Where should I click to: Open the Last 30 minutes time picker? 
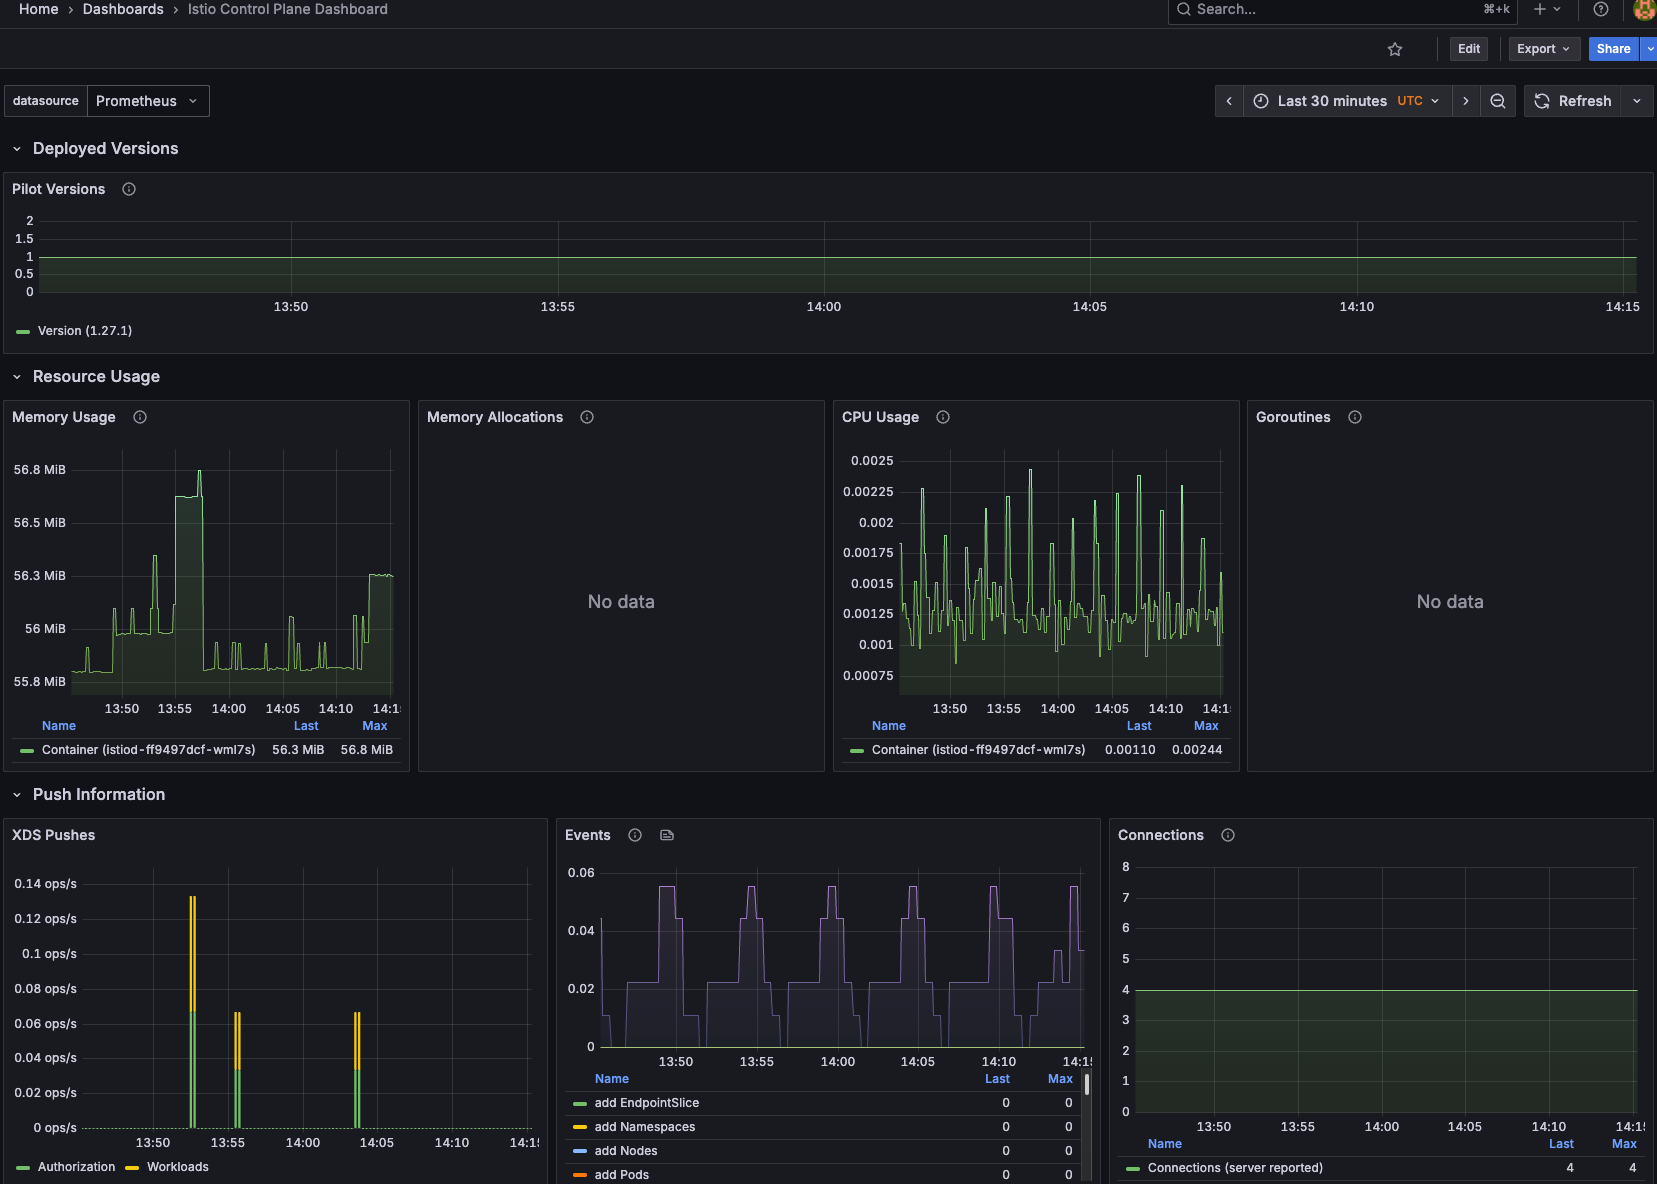pyautogui.click(x=1332, y=100)
